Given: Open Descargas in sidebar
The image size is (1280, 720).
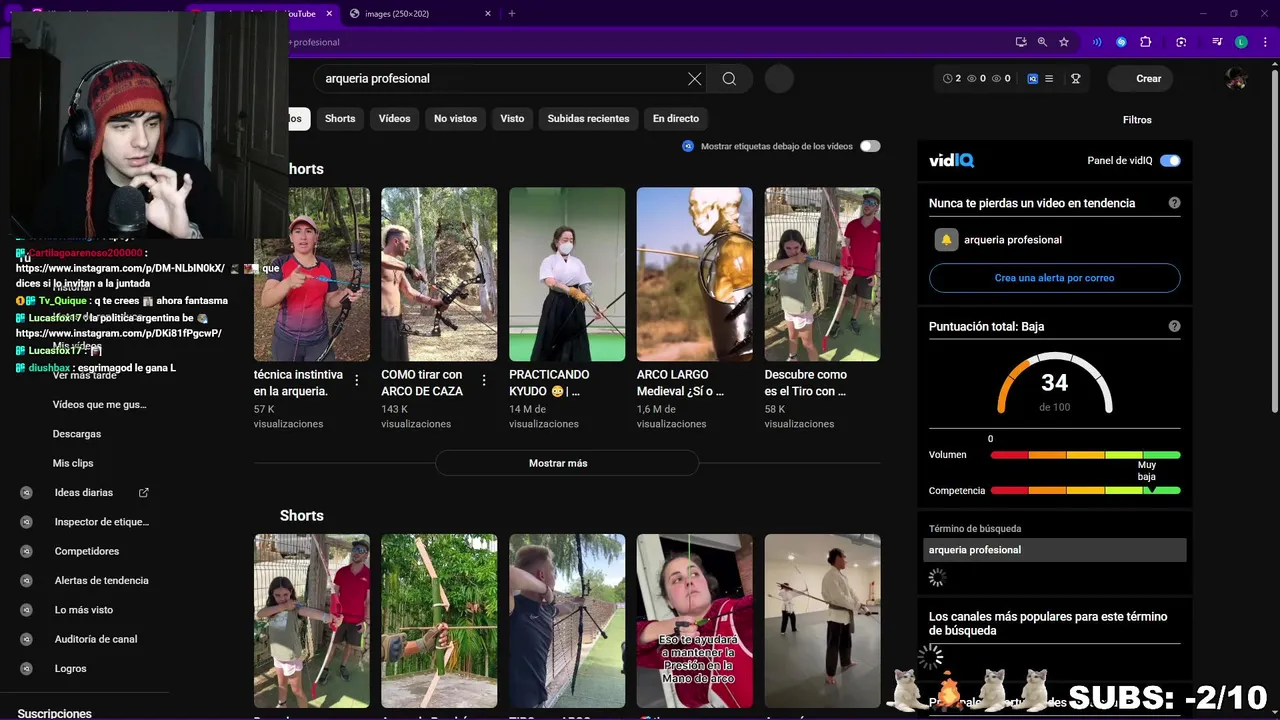Looking at the screenshot, I should (x=77, y=434).
